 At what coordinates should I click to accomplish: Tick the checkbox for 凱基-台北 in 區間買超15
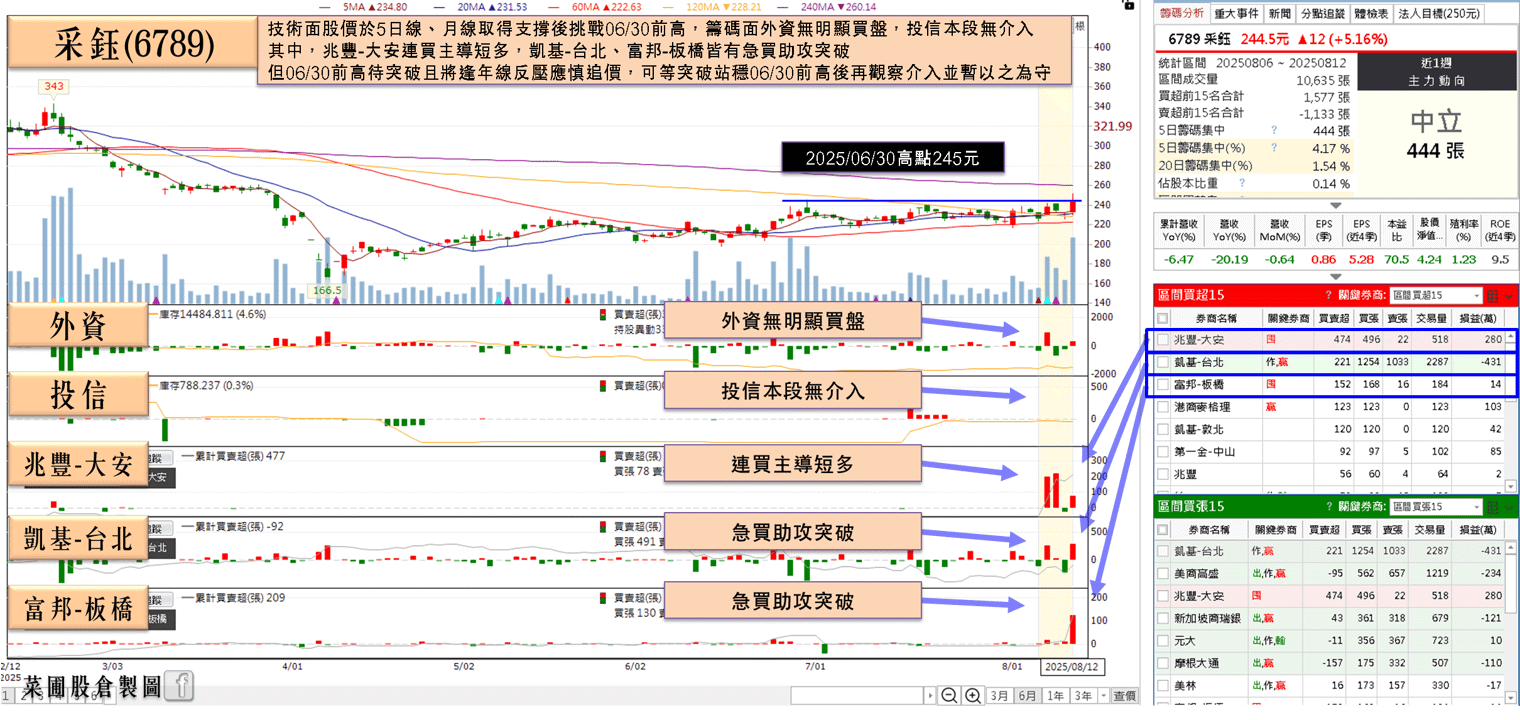[x=1163, y=363]
